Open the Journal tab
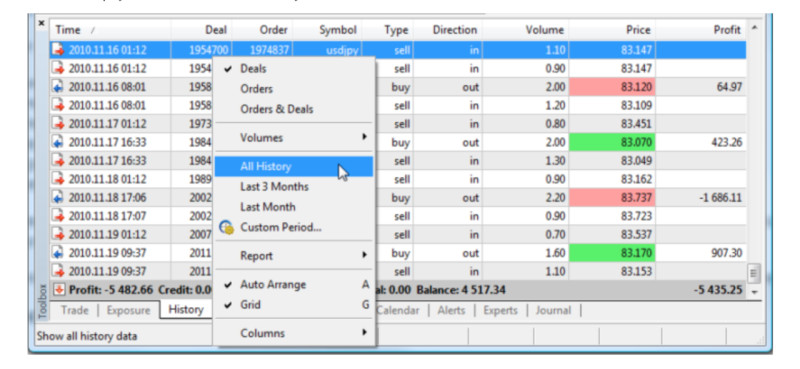 click(x=553, y=310)
